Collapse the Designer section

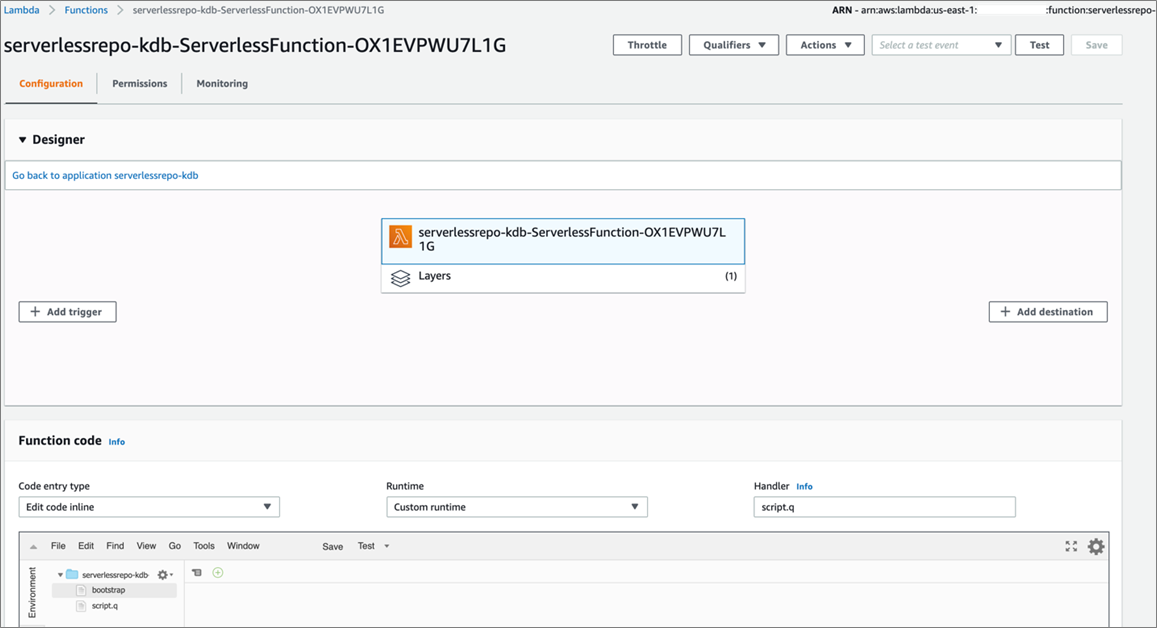22,139
